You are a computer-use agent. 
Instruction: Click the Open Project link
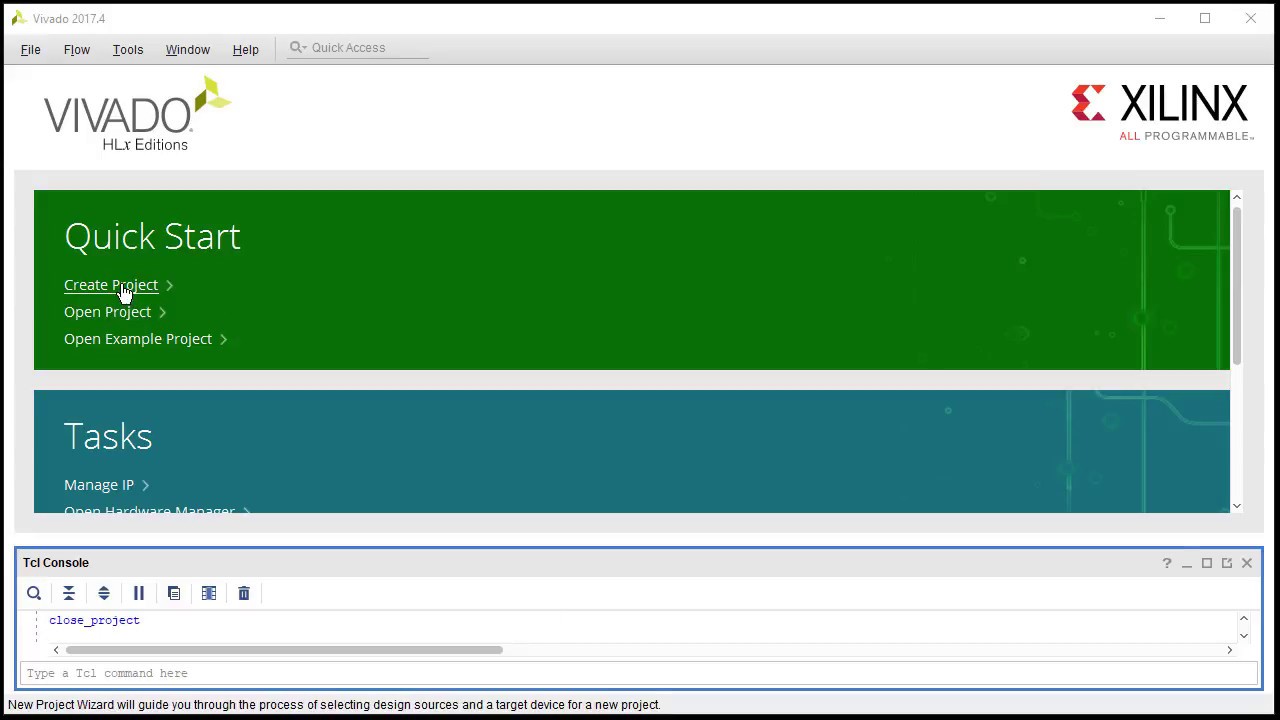pos(107,312)
